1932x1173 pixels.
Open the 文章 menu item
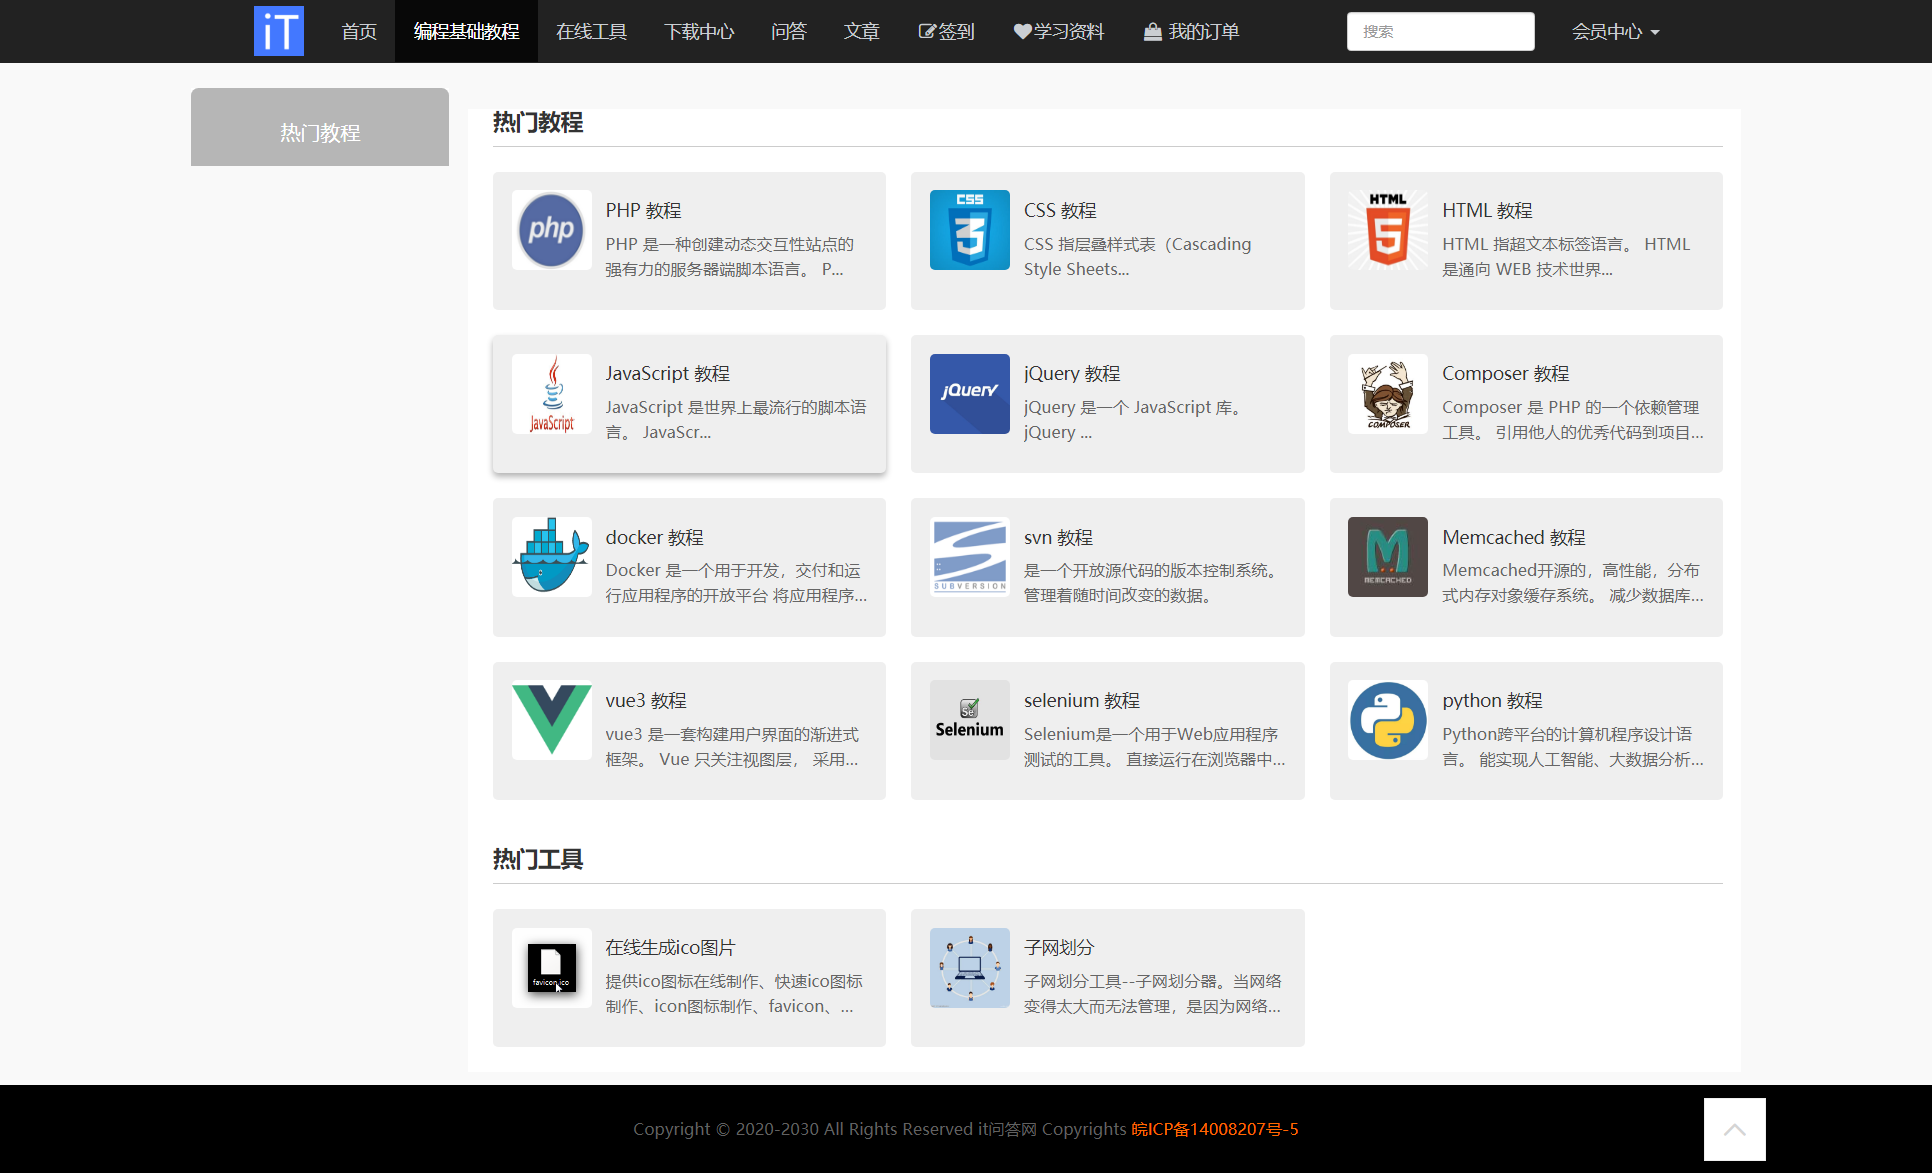tap(861, 32)
